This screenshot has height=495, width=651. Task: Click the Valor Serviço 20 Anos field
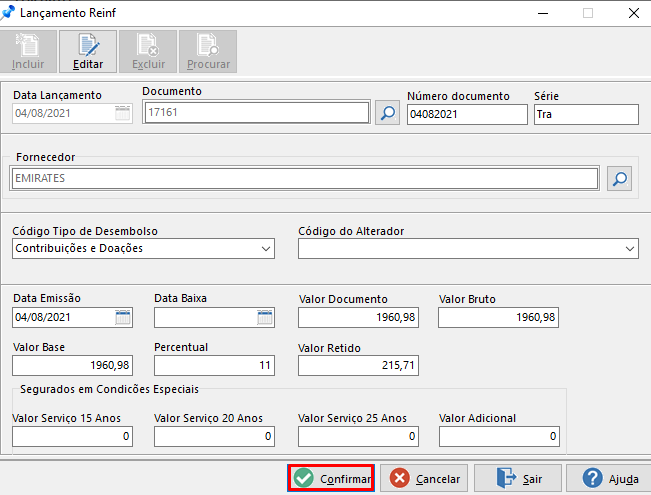pos(214,436)
